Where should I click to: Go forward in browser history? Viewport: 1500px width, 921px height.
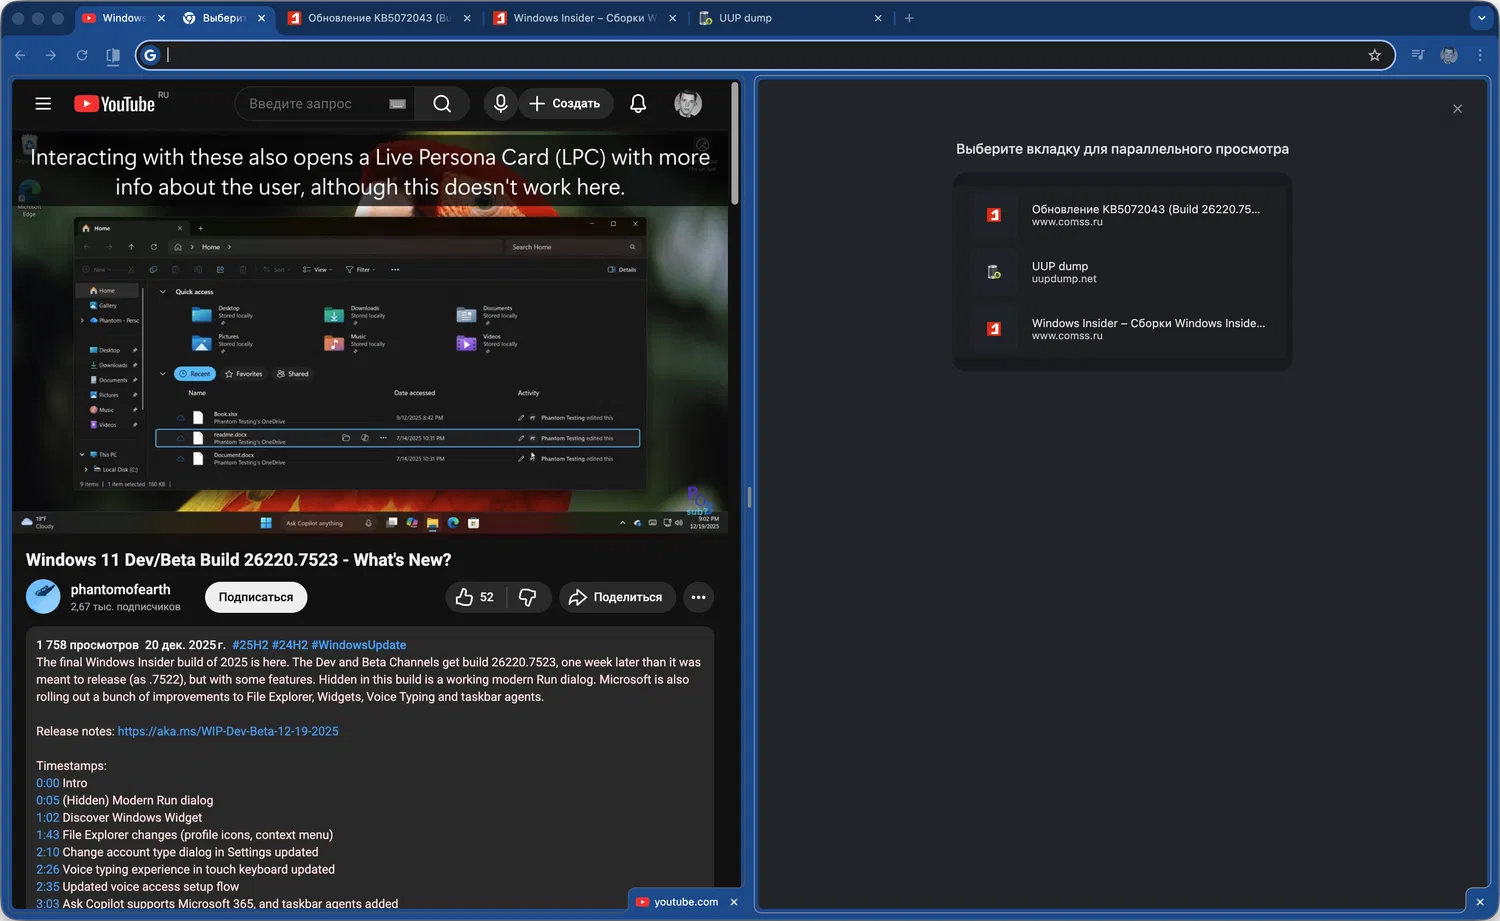coord(51,55)
